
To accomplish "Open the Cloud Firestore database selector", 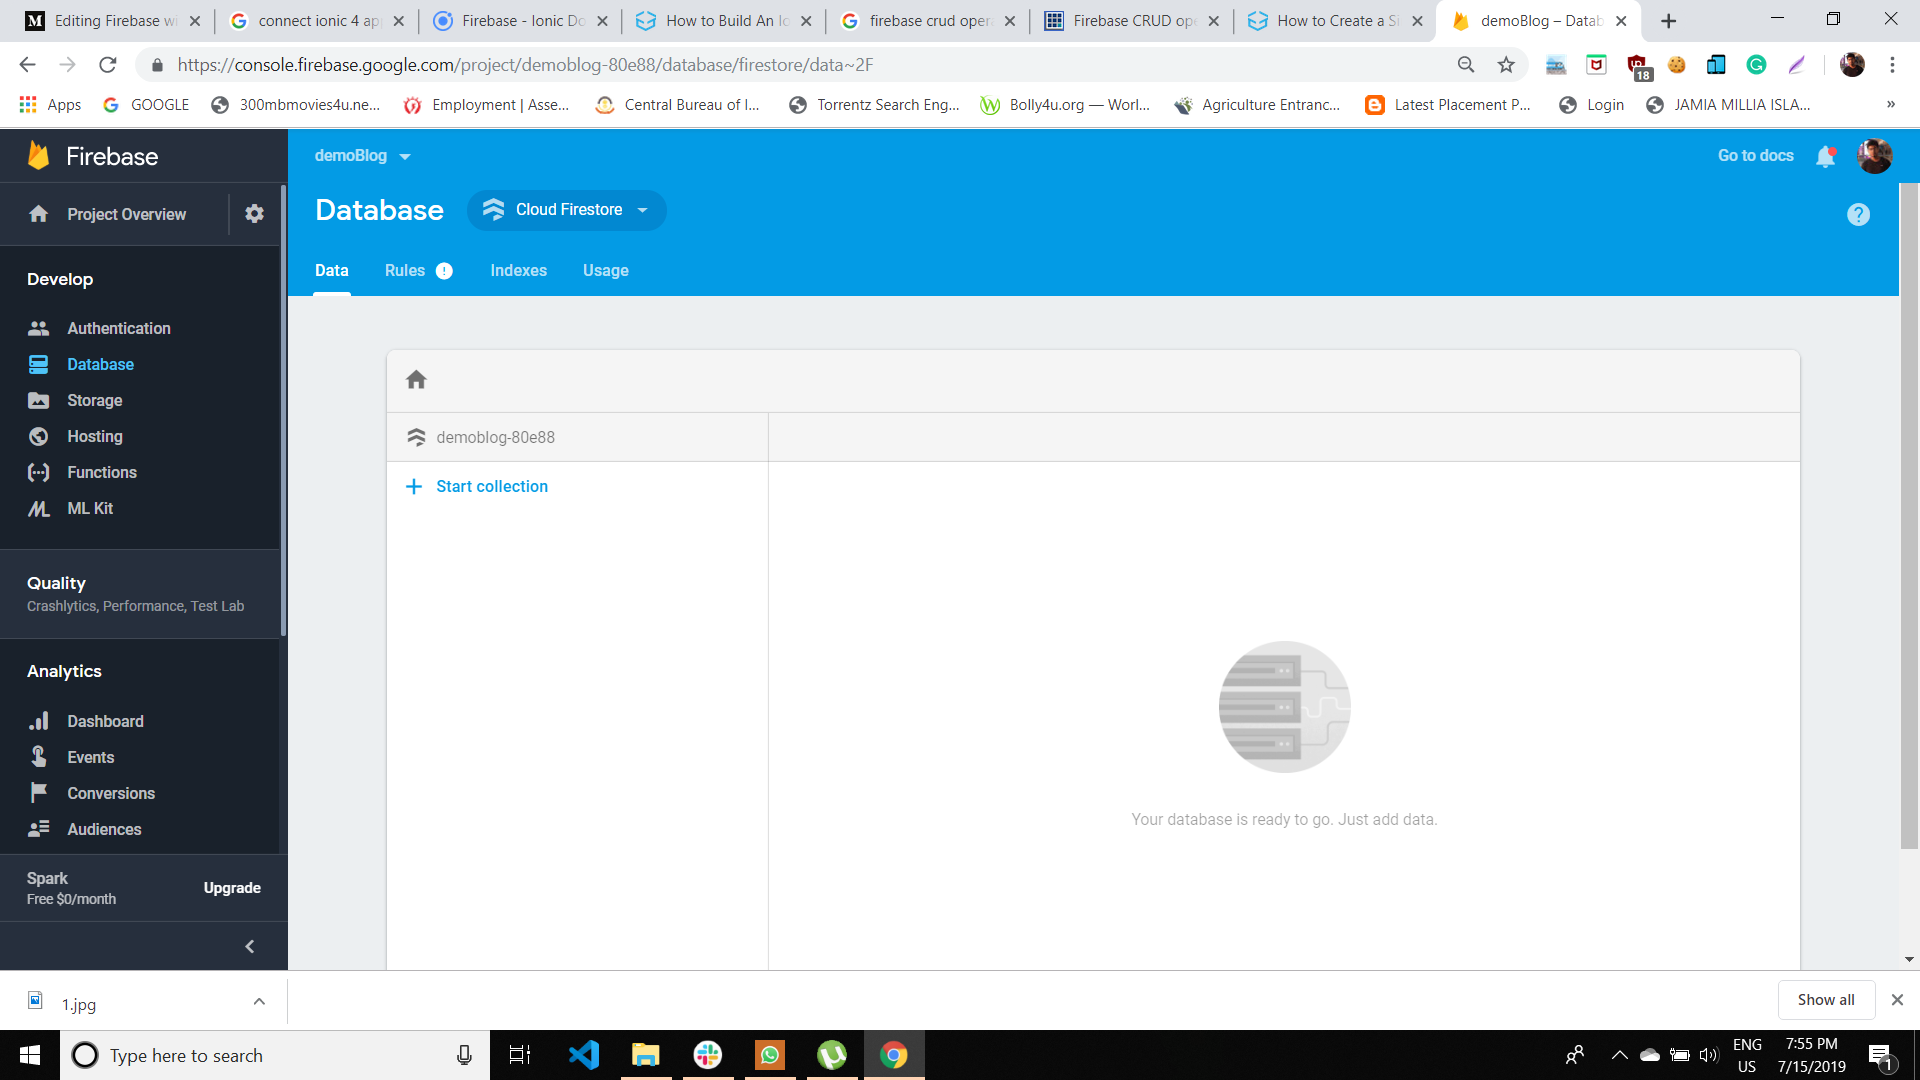I will point(567,210).
